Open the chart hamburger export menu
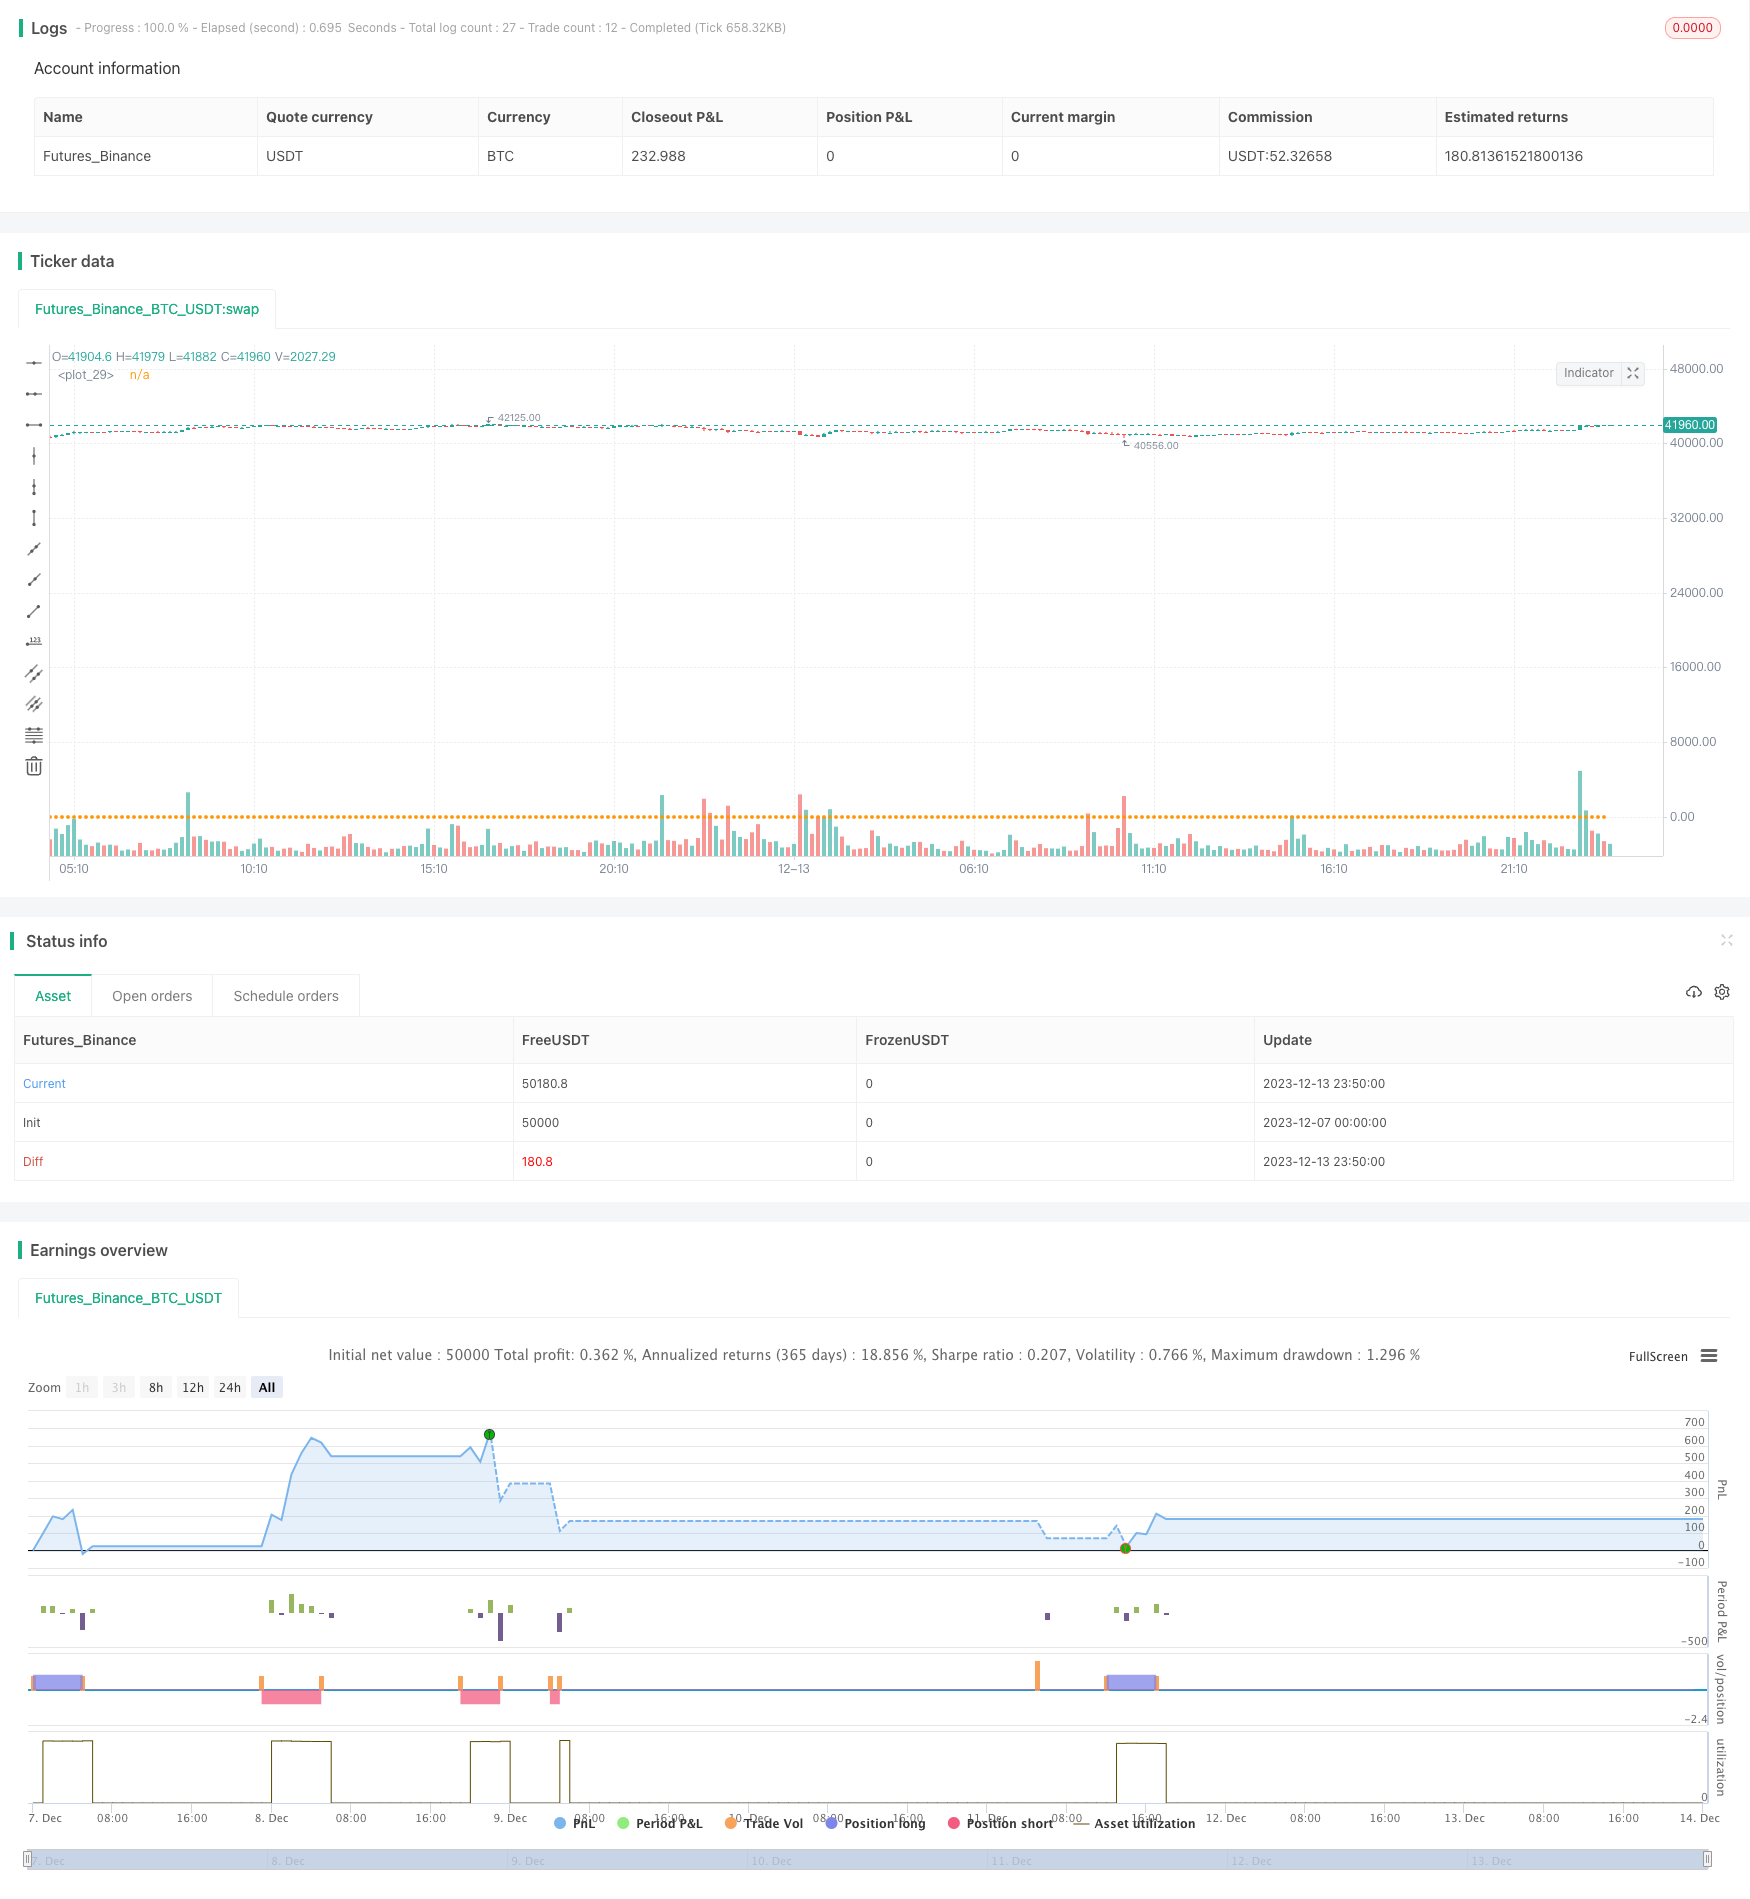Screen dimensions: 1750x1899 click(x=1709, y=1356)
